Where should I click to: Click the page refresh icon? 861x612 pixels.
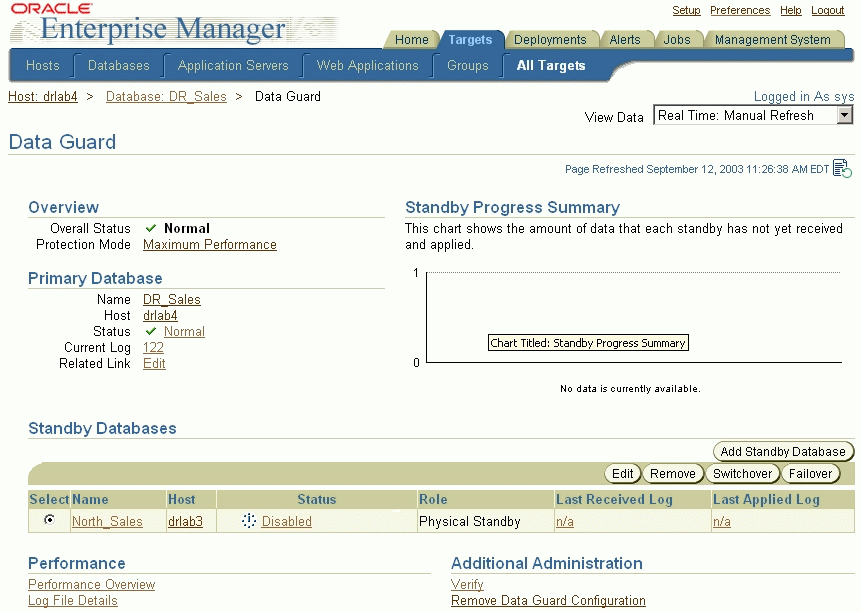(x=842, y=169)
